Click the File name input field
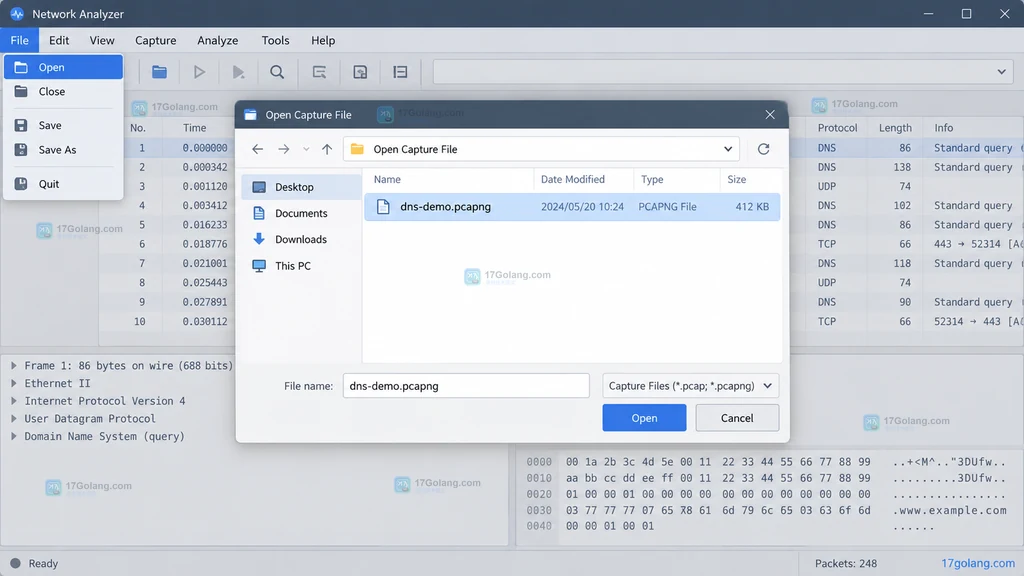 (x=466, y=386)
